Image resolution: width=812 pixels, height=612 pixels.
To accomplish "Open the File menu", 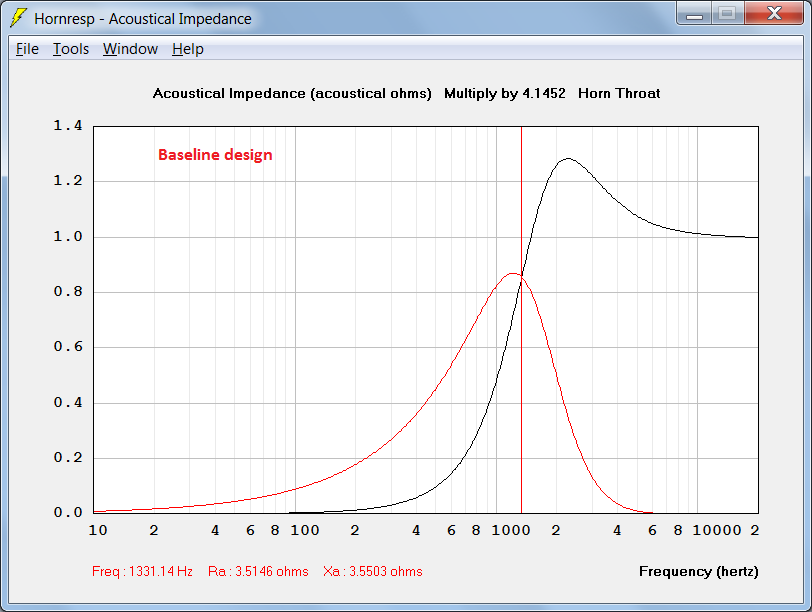I will (27, 49).
